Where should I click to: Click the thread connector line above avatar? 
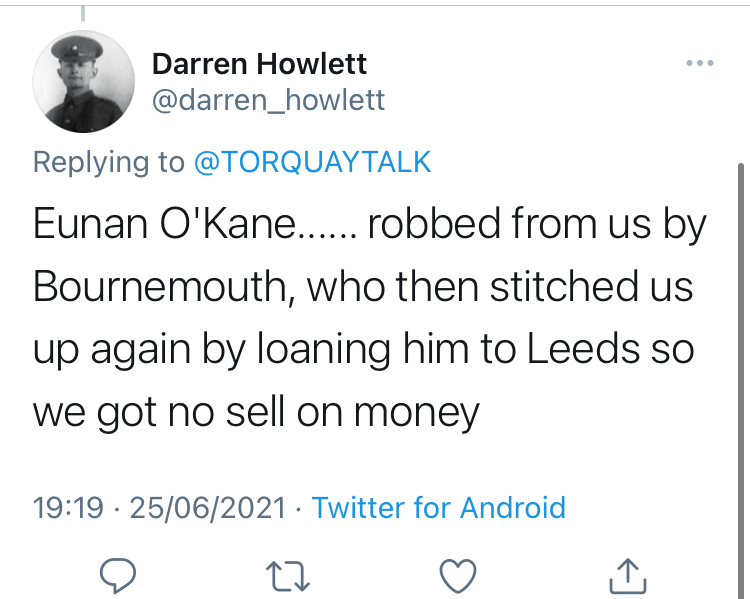[x=83, y=12]
